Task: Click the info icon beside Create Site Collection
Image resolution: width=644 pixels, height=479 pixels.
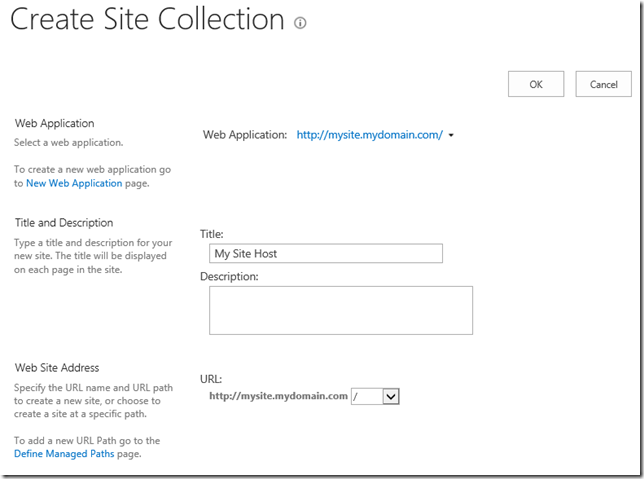Action: [300, 23]
